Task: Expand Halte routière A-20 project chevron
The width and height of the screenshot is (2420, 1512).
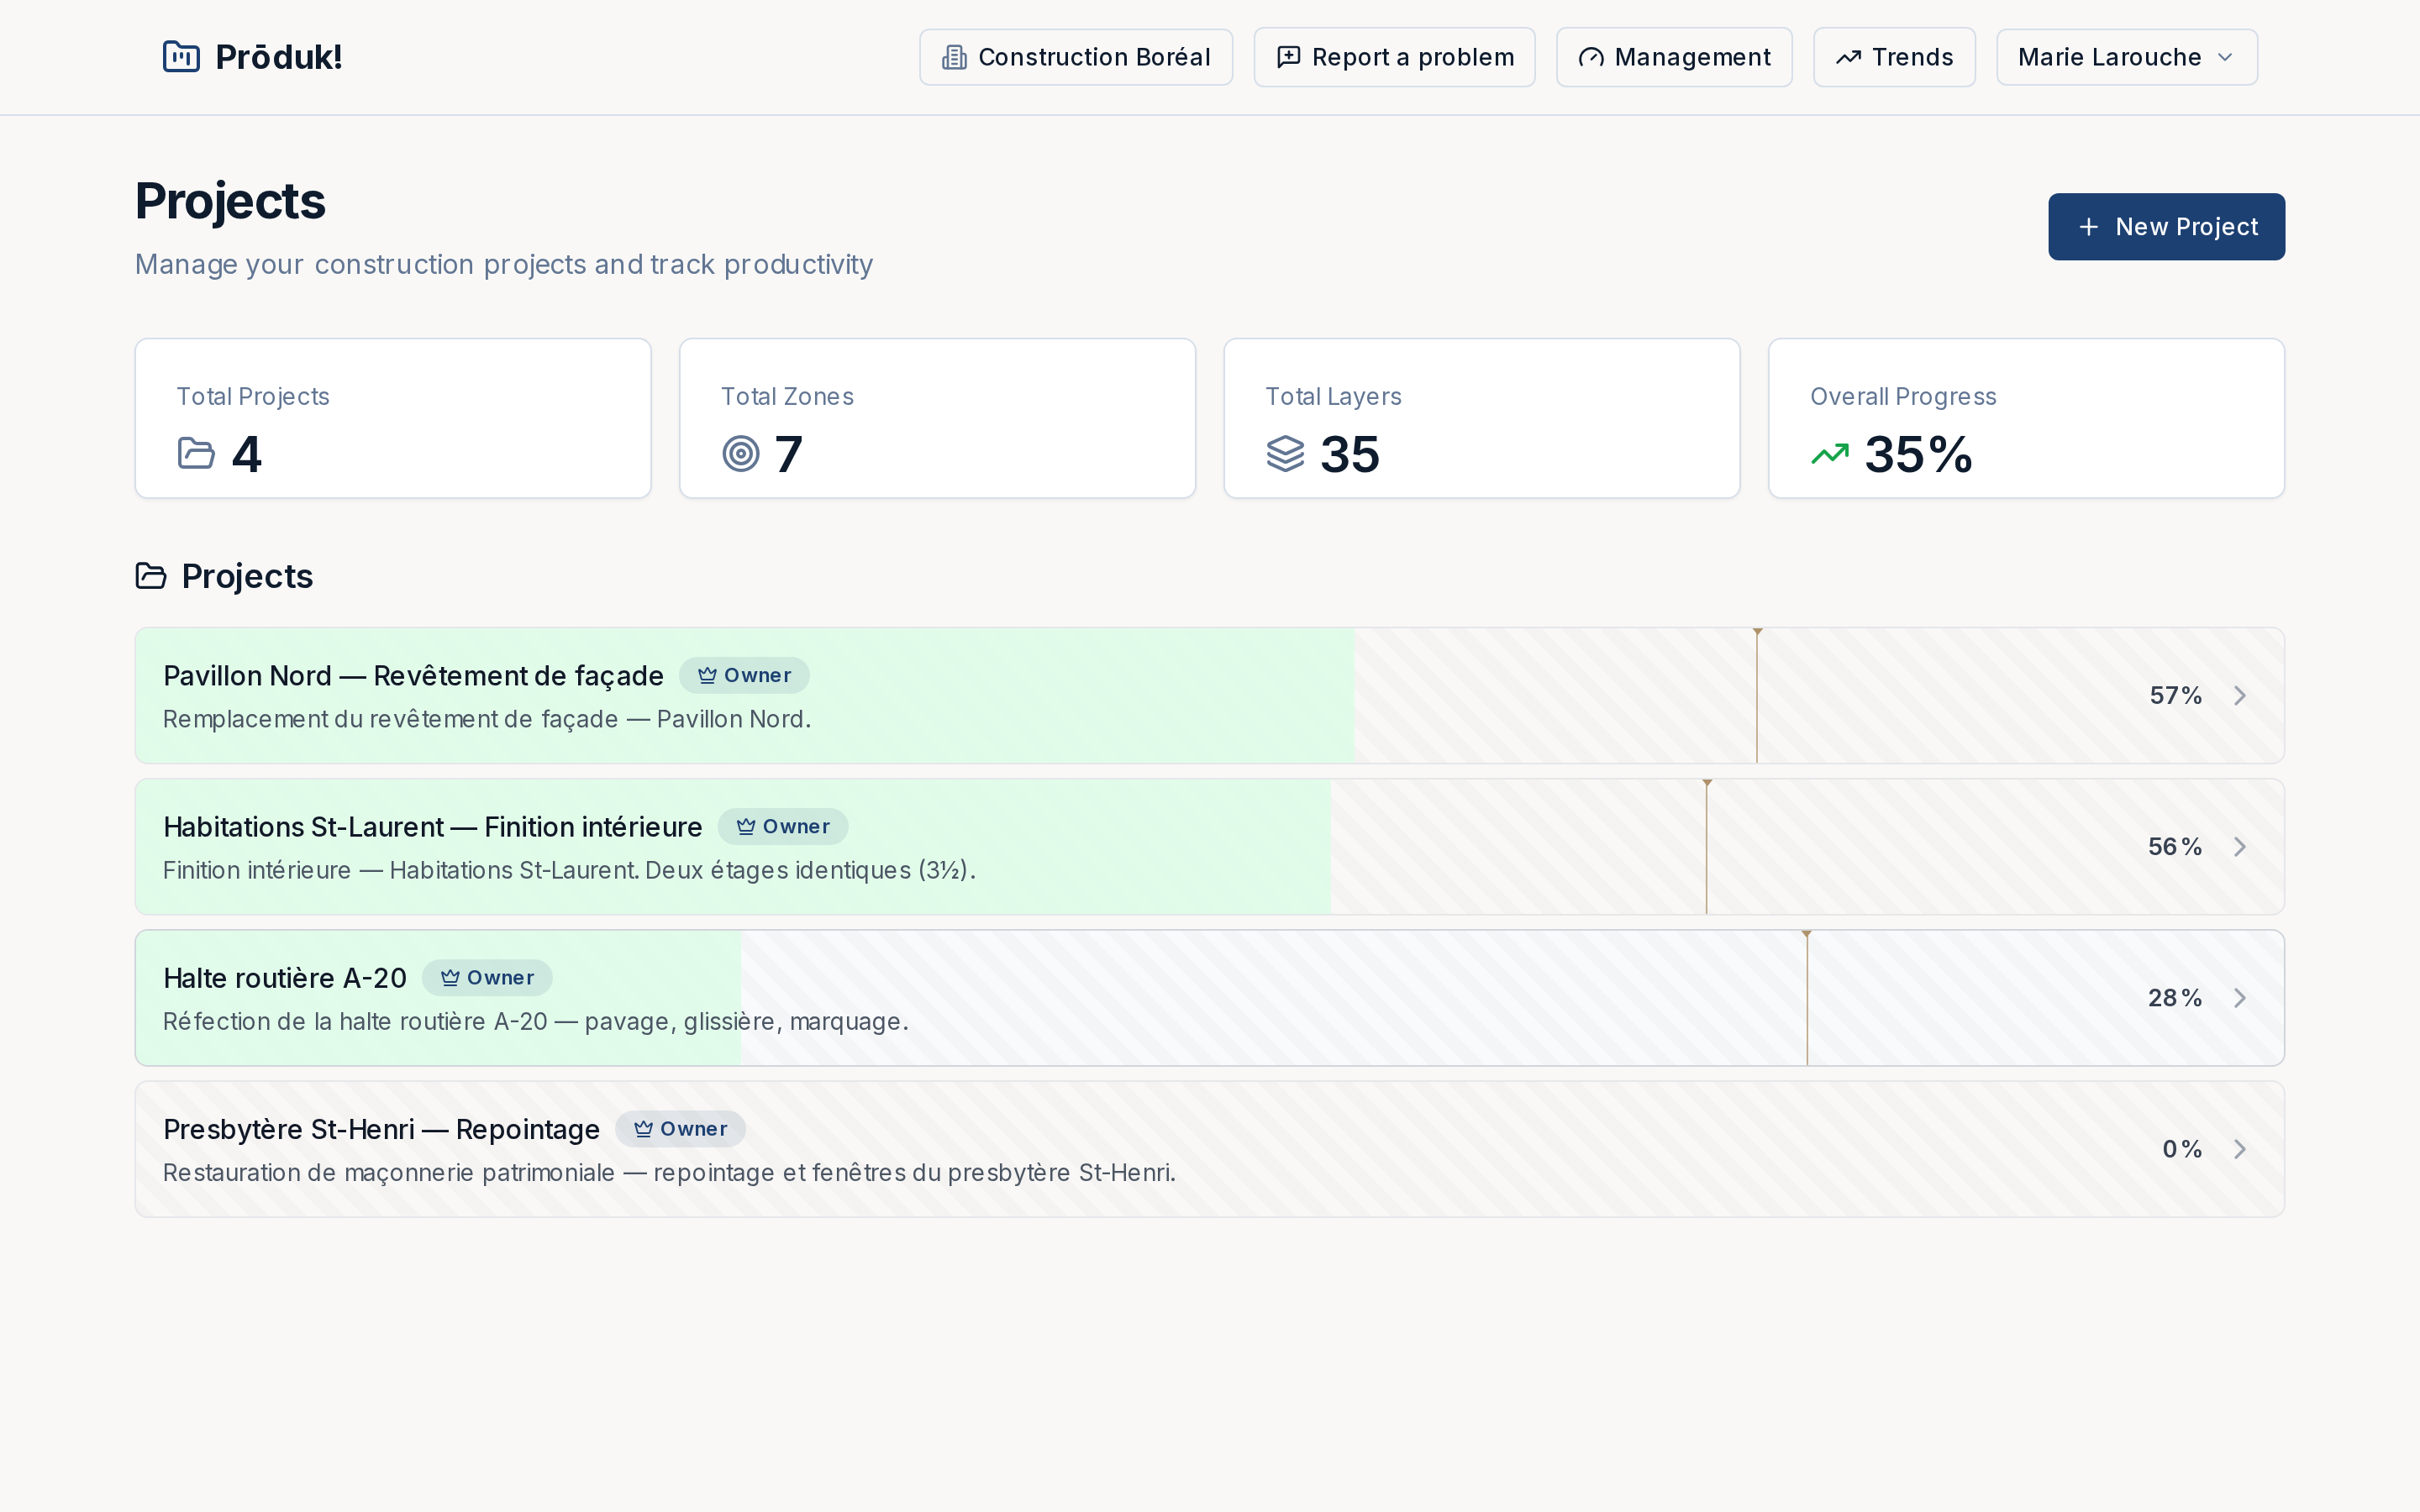Action: point(2240,997)
